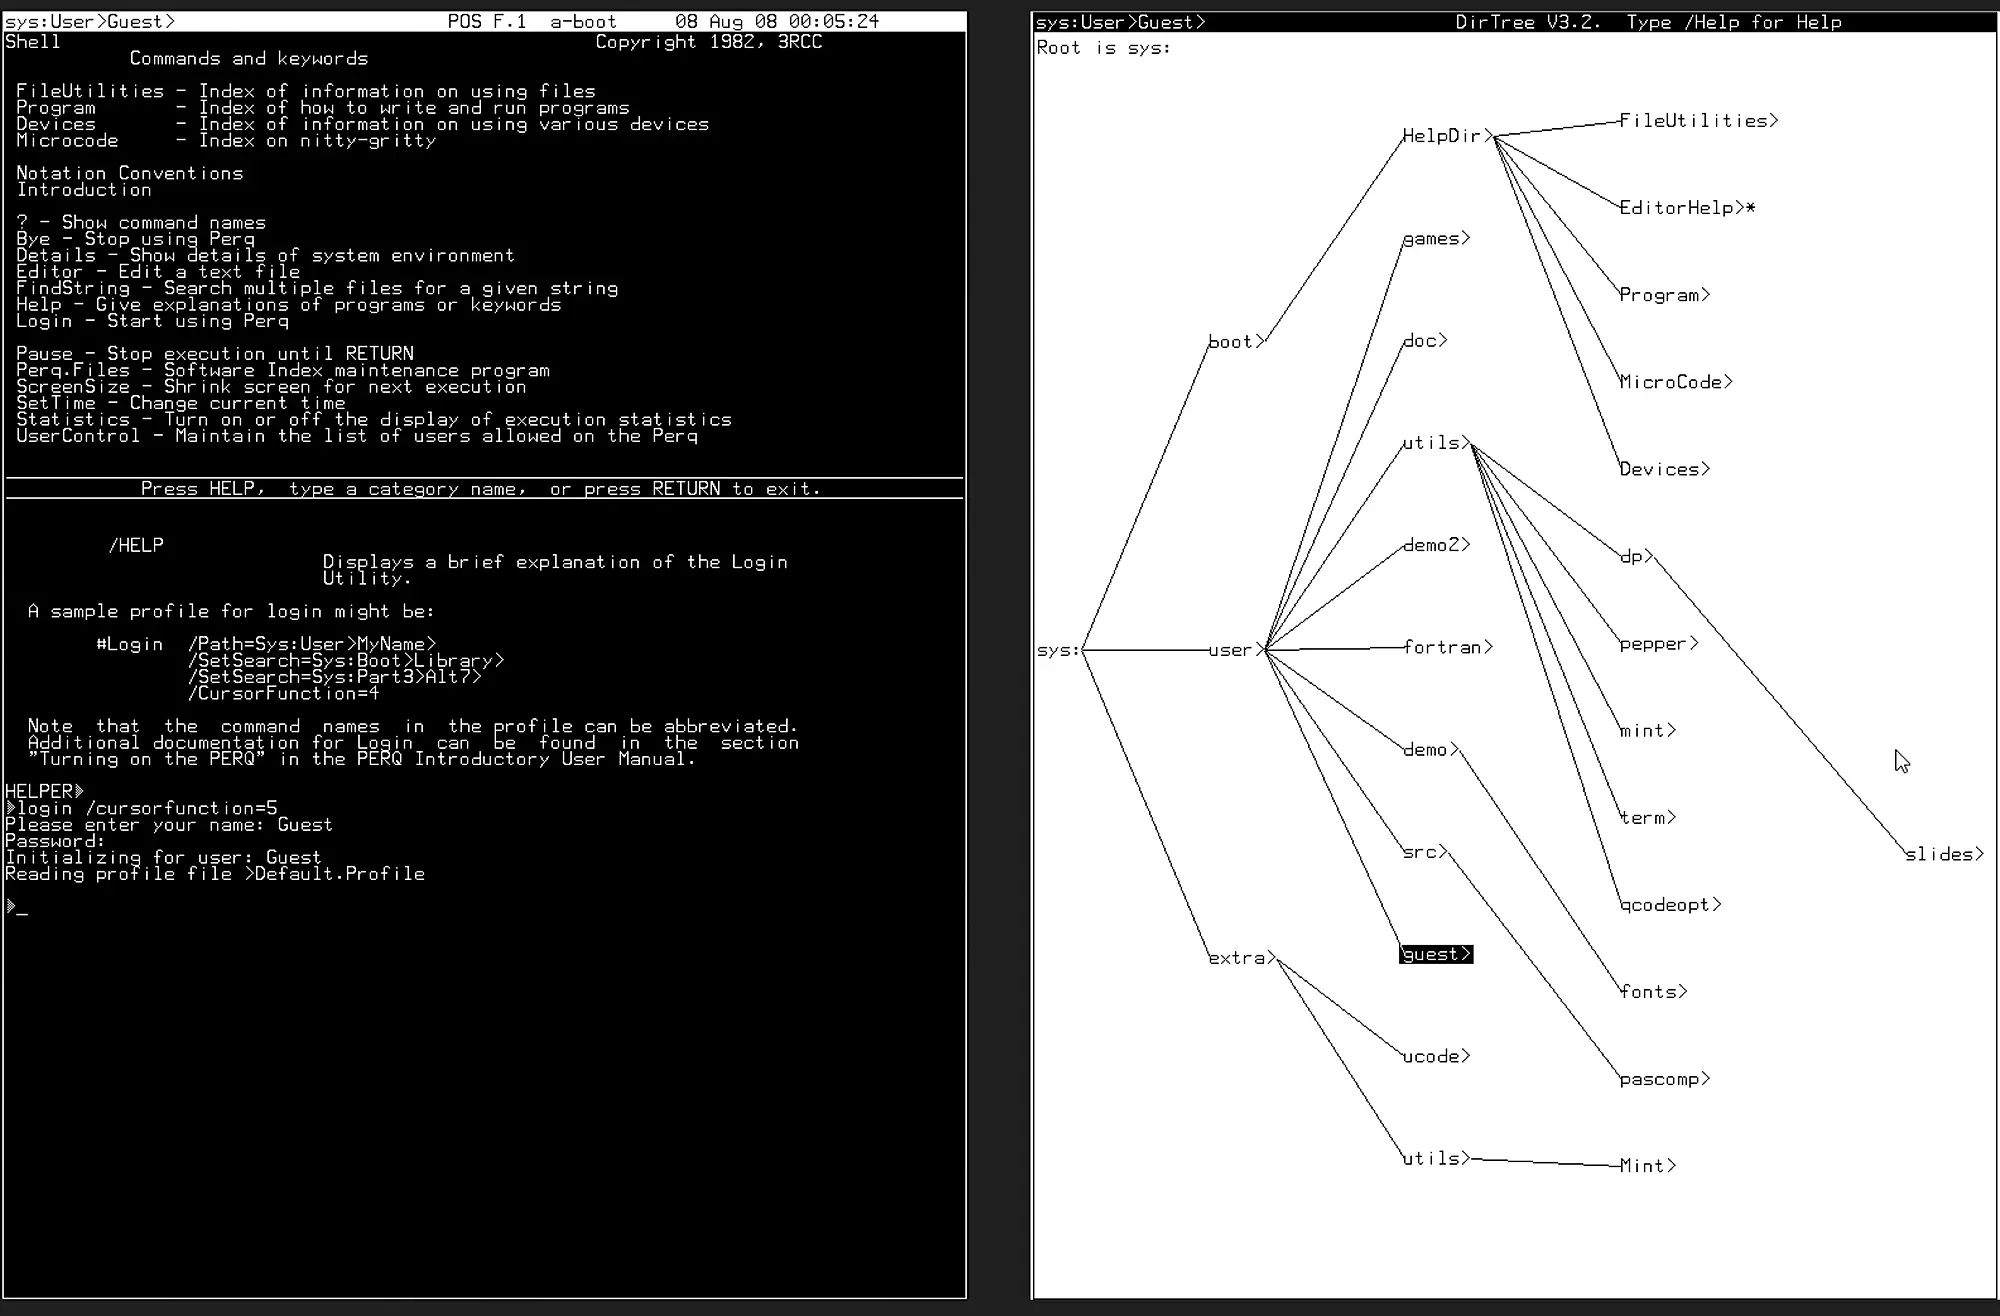
Task: Click the Shell command prompt cursor line
Action: pos(17,907)
